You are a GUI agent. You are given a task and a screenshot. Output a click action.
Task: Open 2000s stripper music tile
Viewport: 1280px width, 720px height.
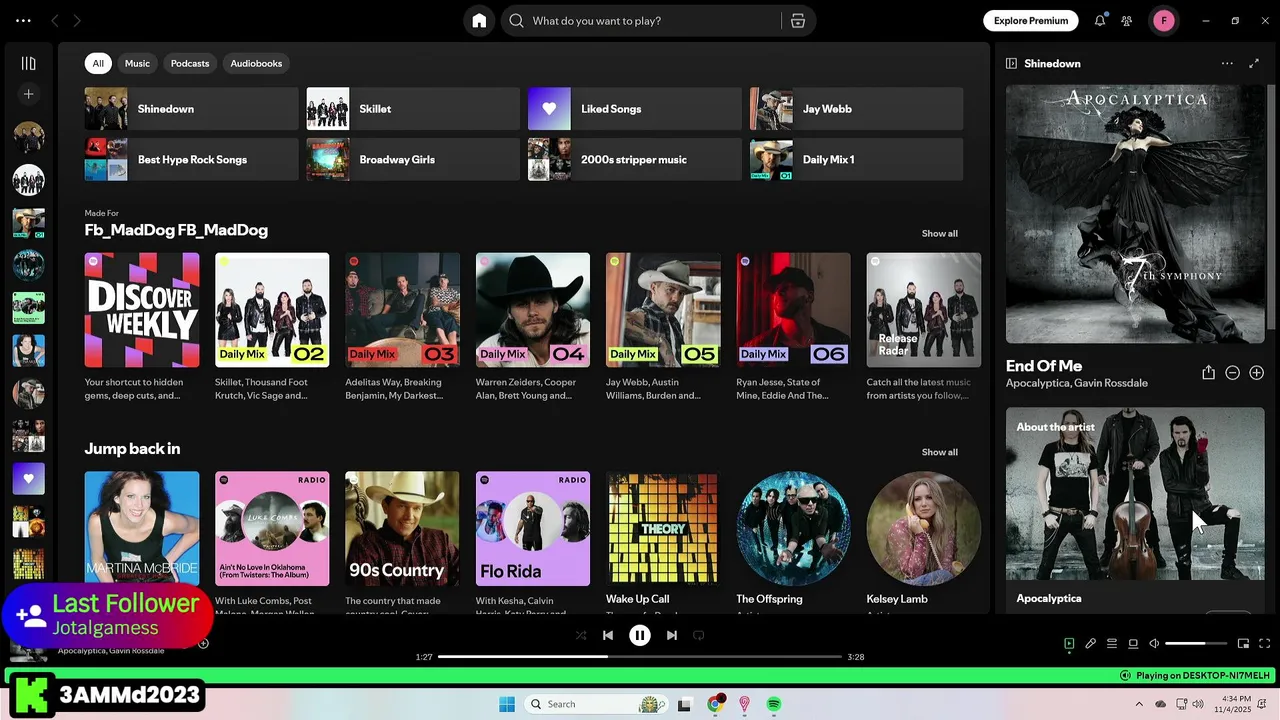635,159
